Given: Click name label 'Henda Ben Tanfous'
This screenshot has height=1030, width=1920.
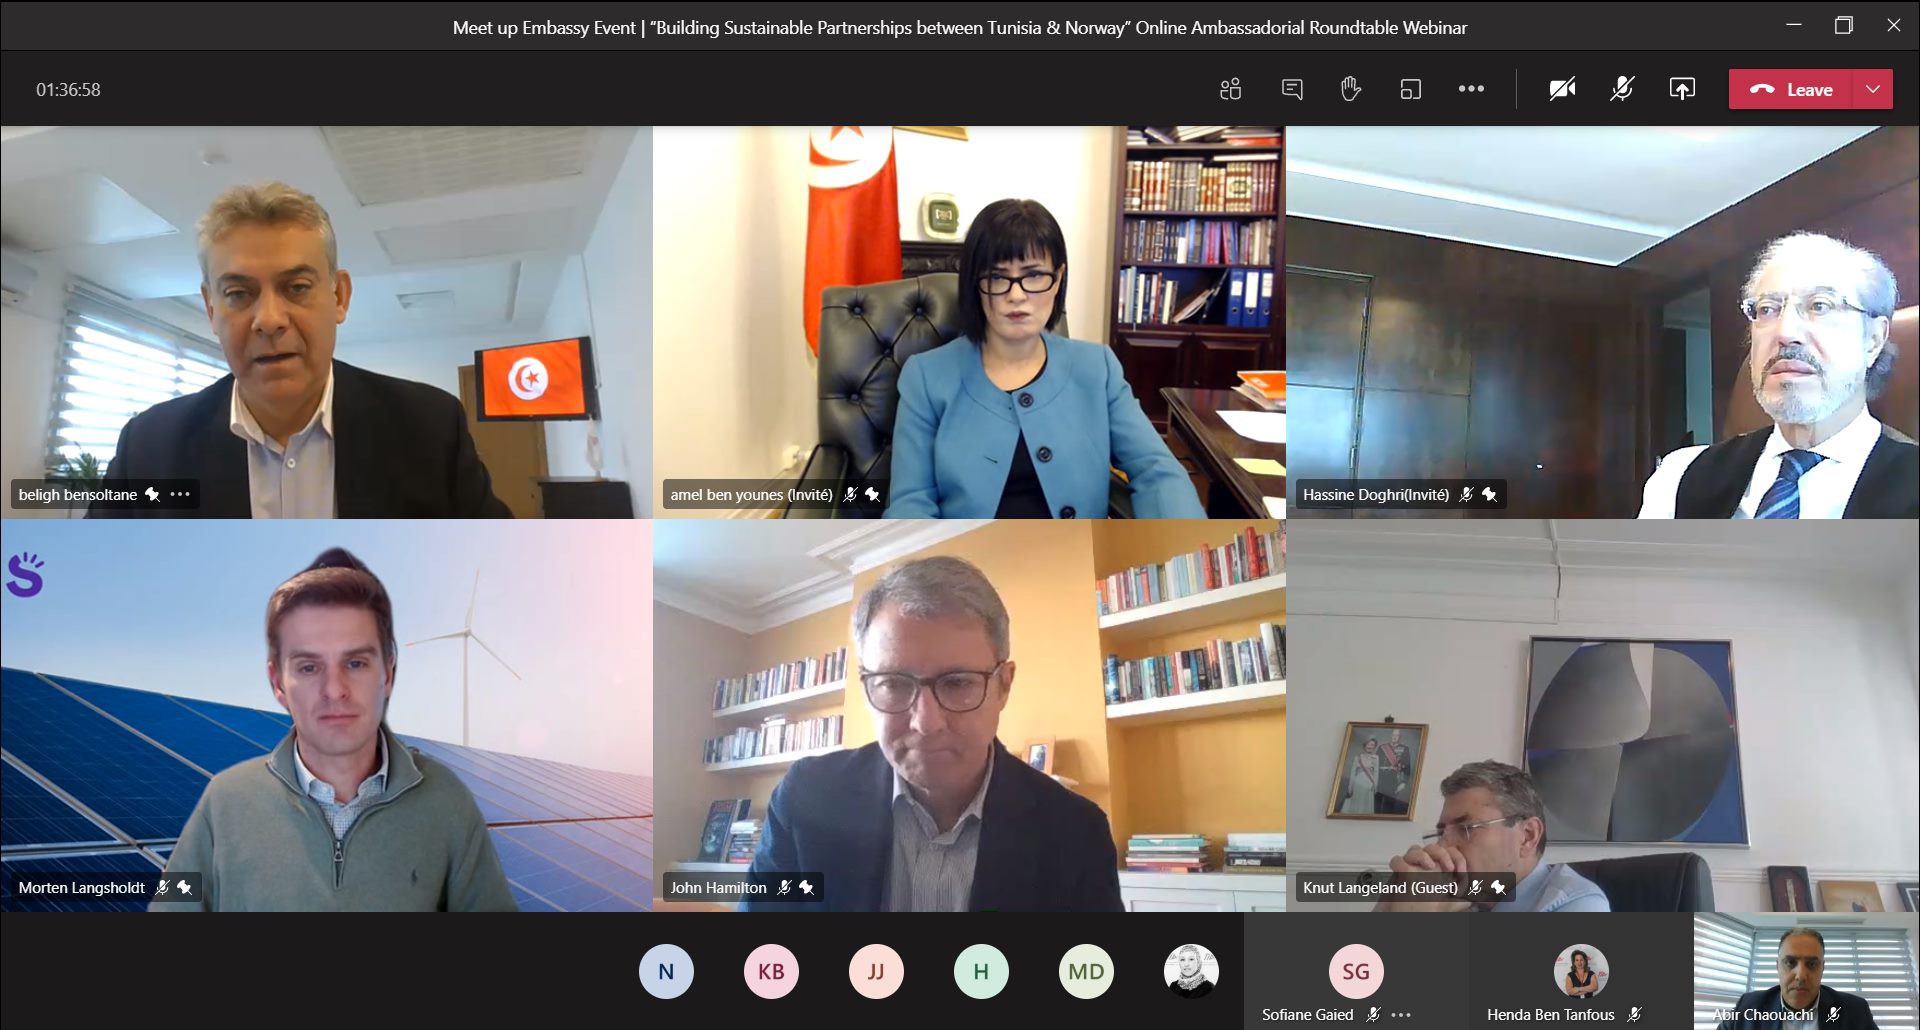Looking at the screenshot, I should click(1550, 1014).
